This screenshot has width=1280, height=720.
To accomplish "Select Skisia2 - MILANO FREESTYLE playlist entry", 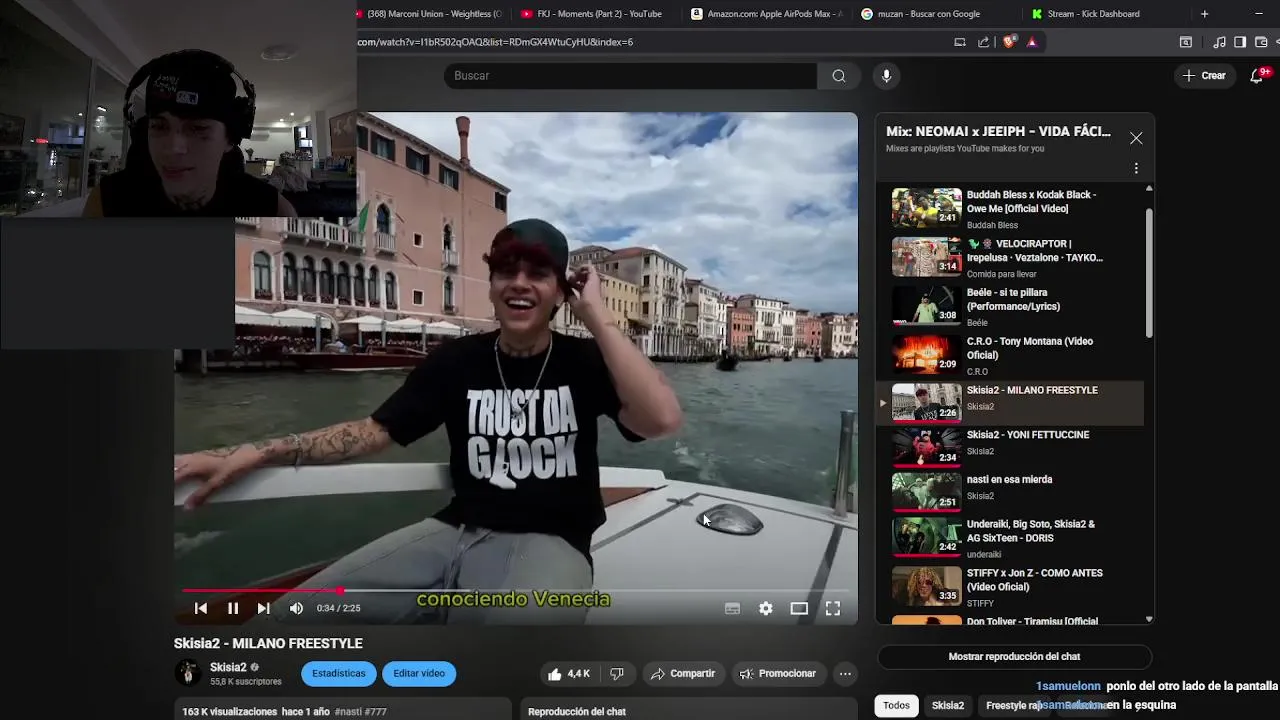I will [1010, 403].
